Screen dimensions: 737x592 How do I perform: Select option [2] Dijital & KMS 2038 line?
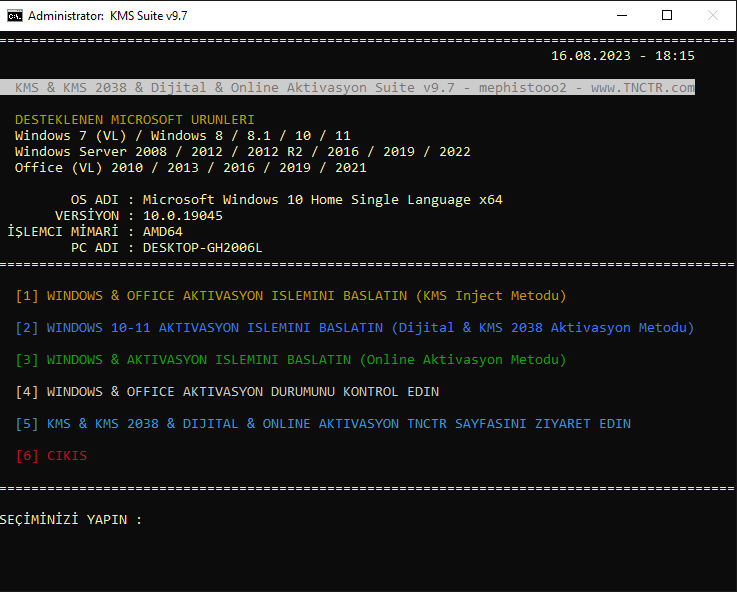355,328
